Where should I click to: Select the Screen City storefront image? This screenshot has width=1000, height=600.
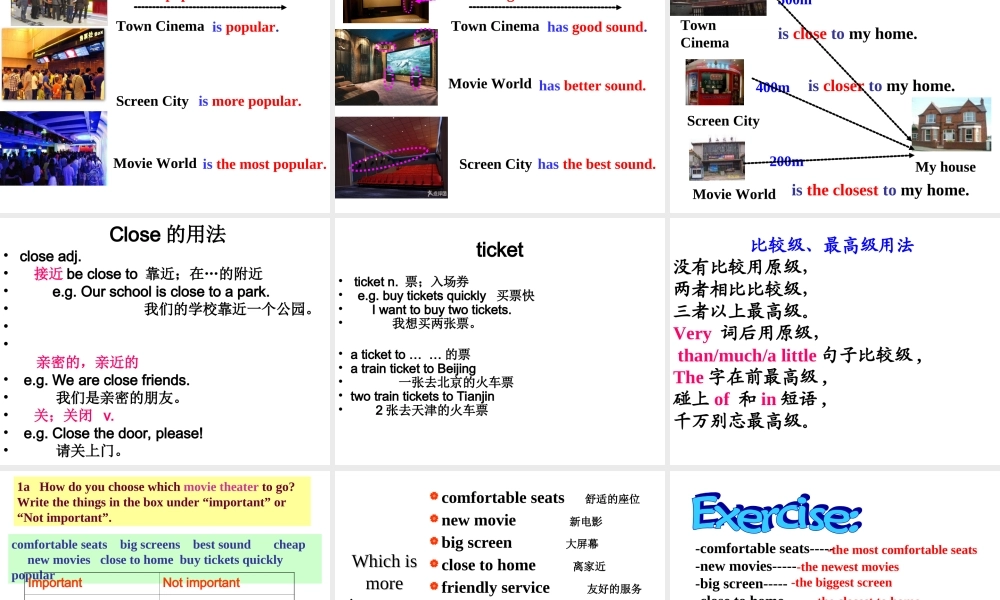click(x=714, y=81)
